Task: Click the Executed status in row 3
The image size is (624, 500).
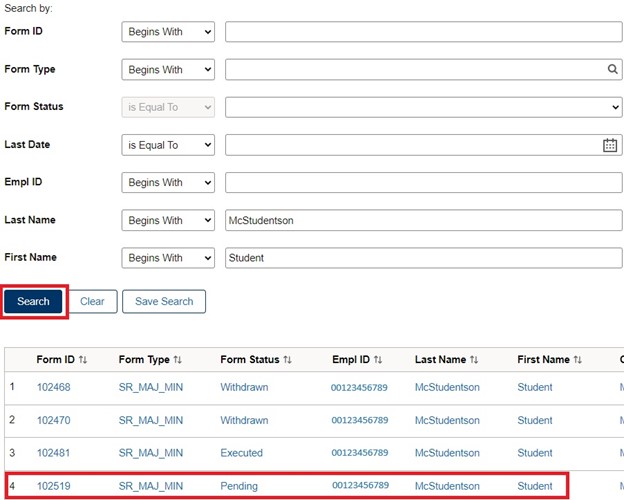Action: pyautogui.click(x=241, y=453)
